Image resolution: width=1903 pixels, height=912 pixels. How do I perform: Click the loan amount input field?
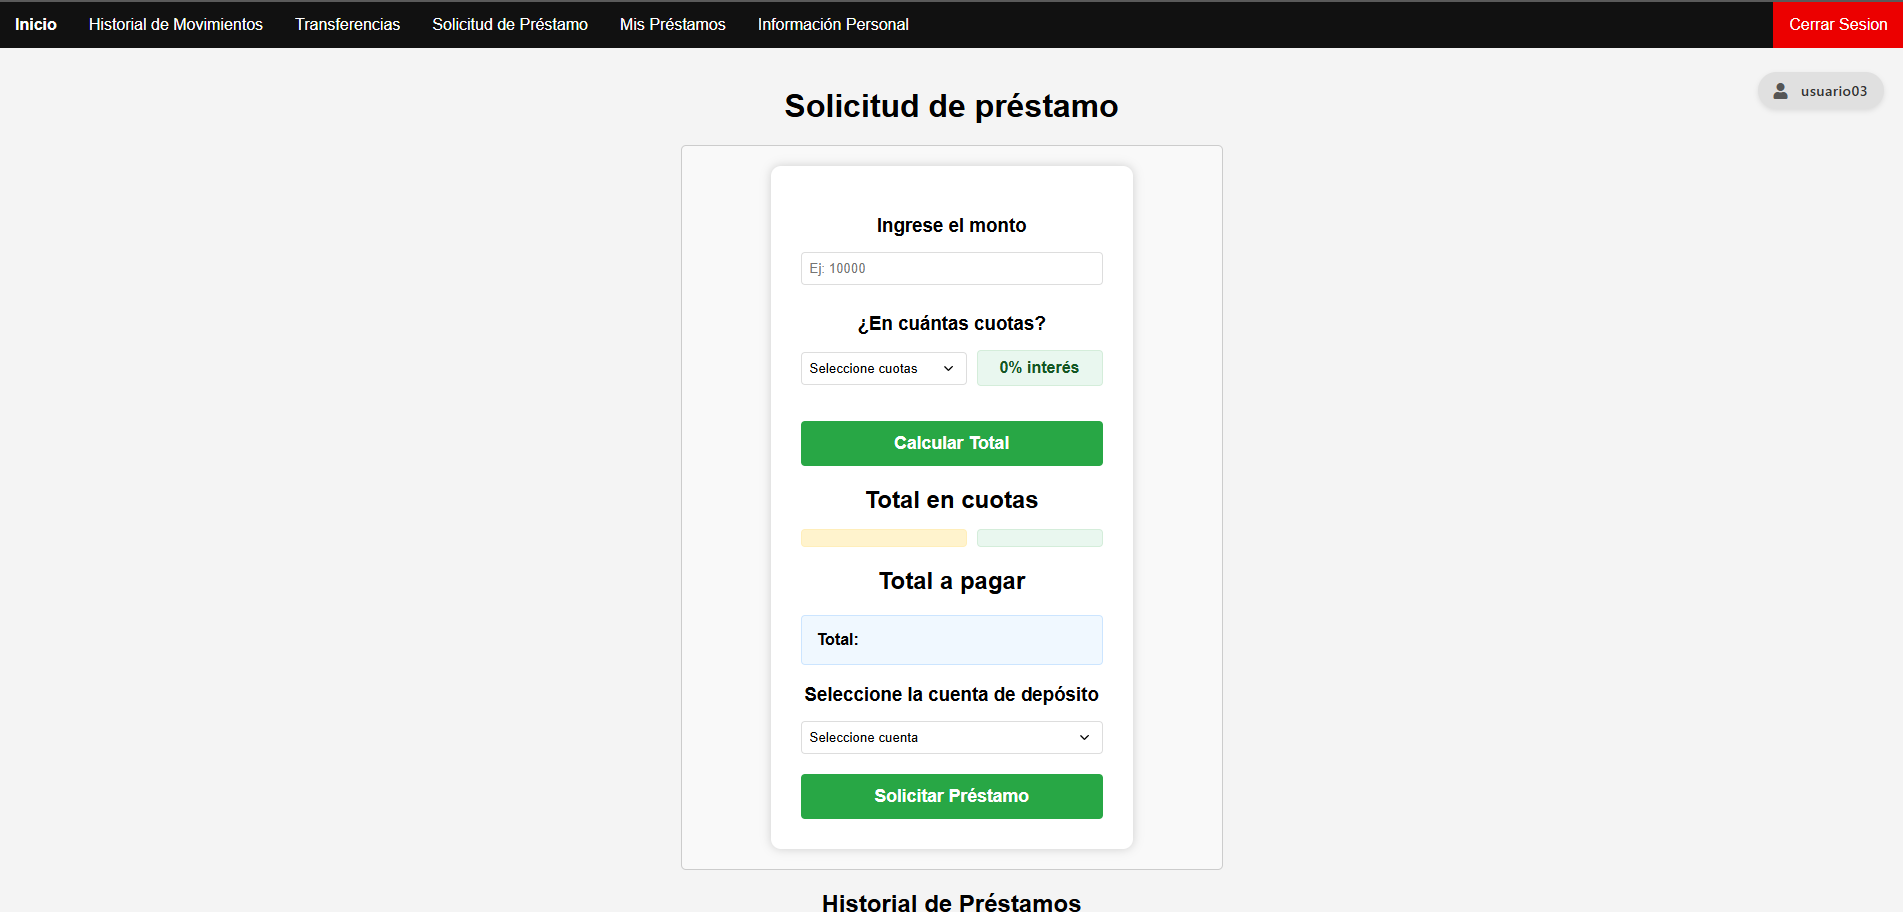tap(950, 268)
